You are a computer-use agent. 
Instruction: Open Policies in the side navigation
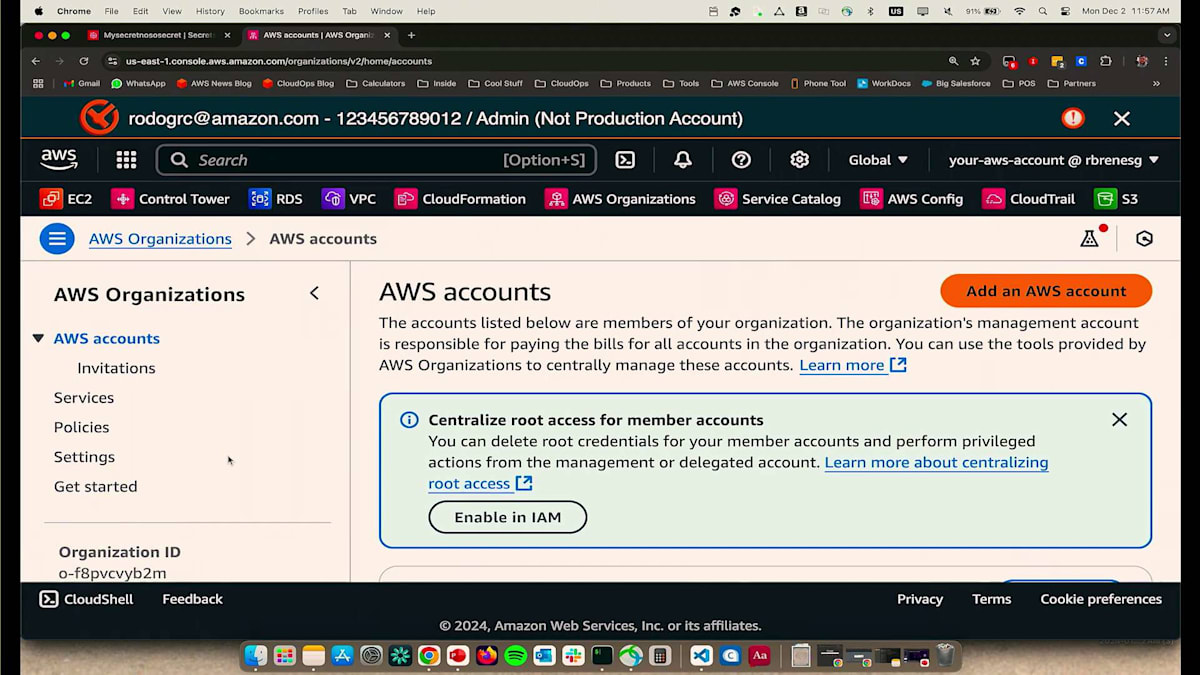tap(81, 427)
